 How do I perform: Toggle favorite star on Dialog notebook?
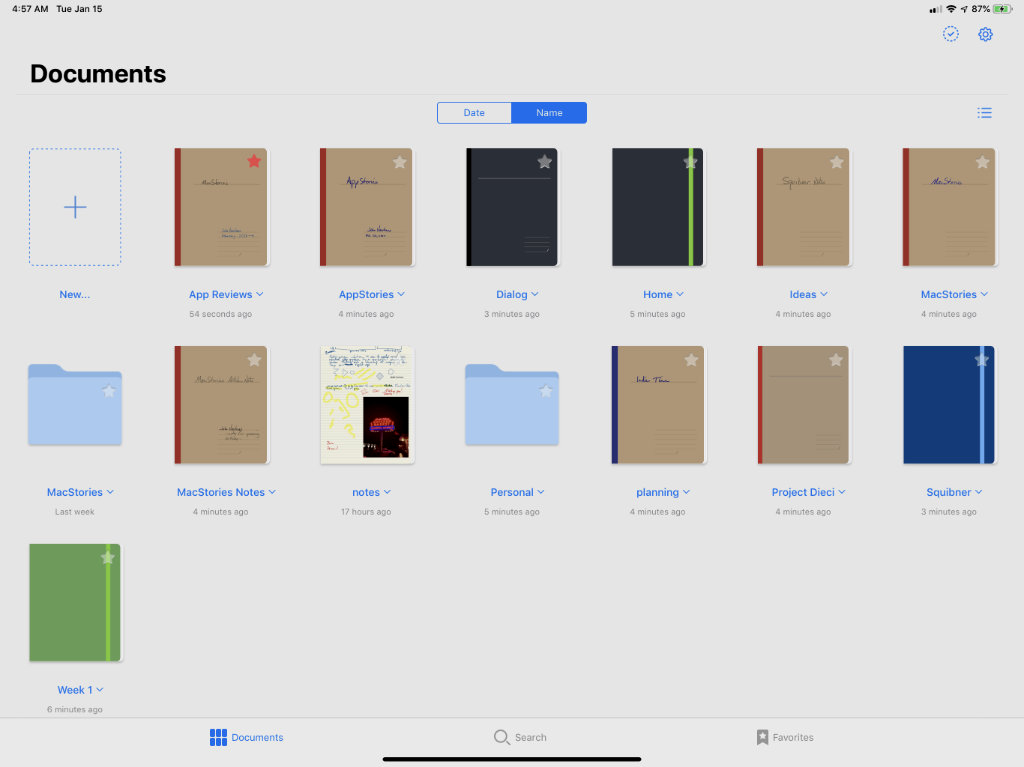click(x=545, y=161)
